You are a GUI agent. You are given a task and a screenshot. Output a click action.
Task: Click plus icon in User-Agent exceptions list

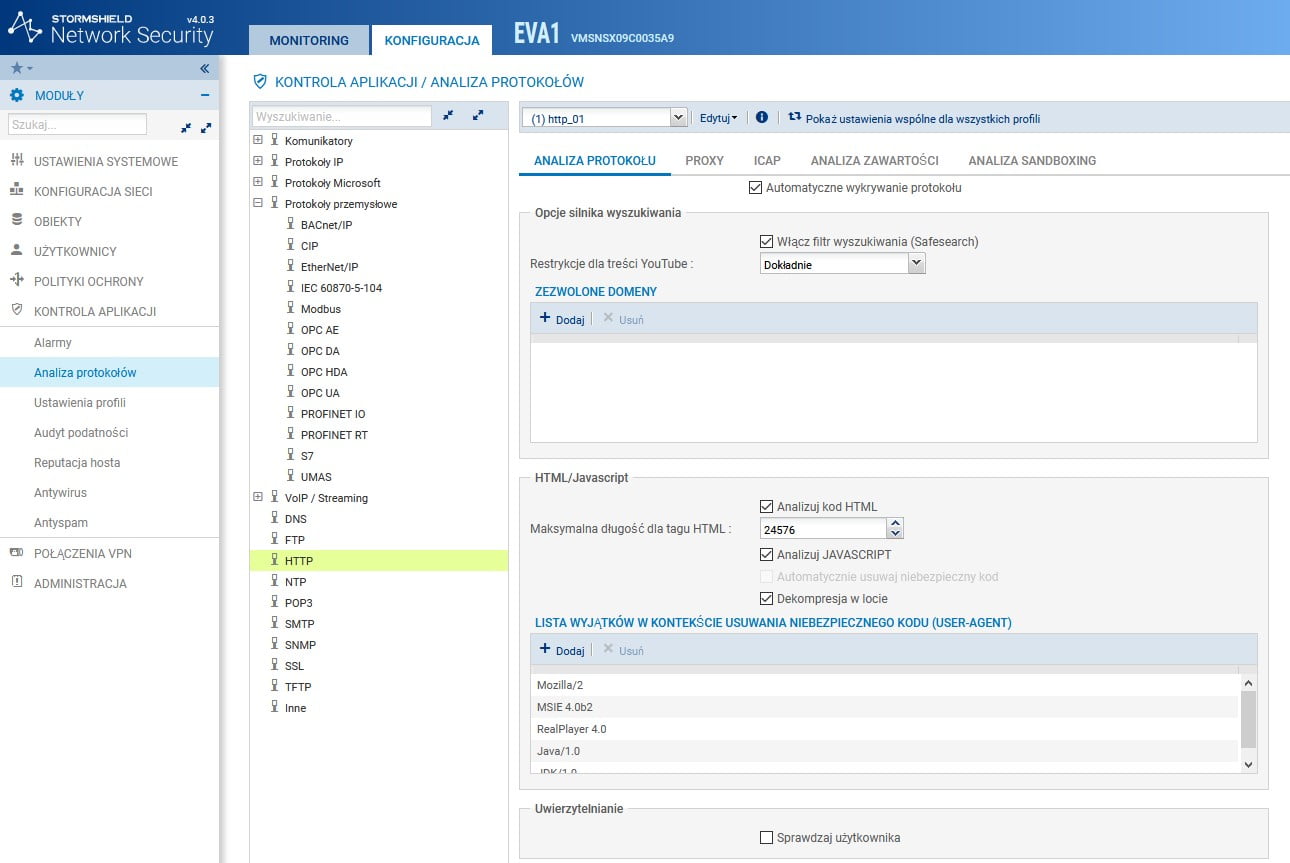click(545, 649)
